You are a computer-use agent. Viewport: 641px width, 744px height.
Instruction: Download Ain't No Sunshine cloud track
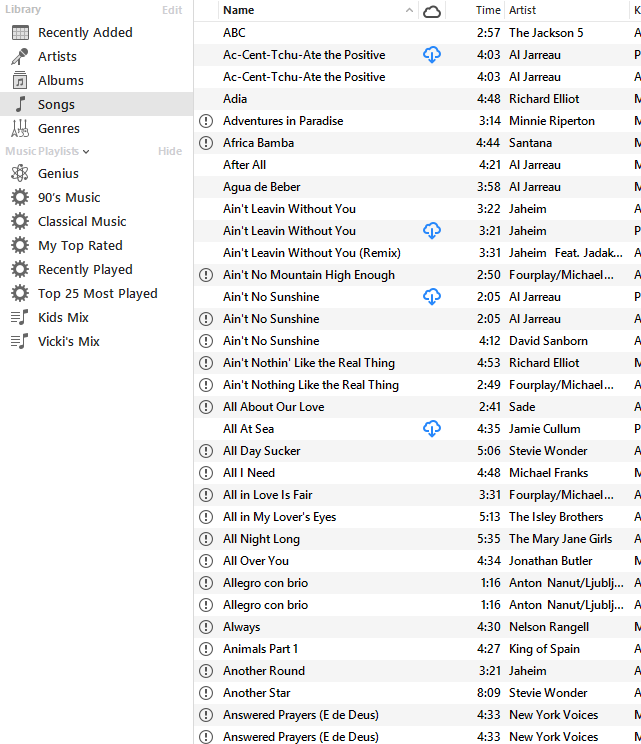[x=432, y=297]
